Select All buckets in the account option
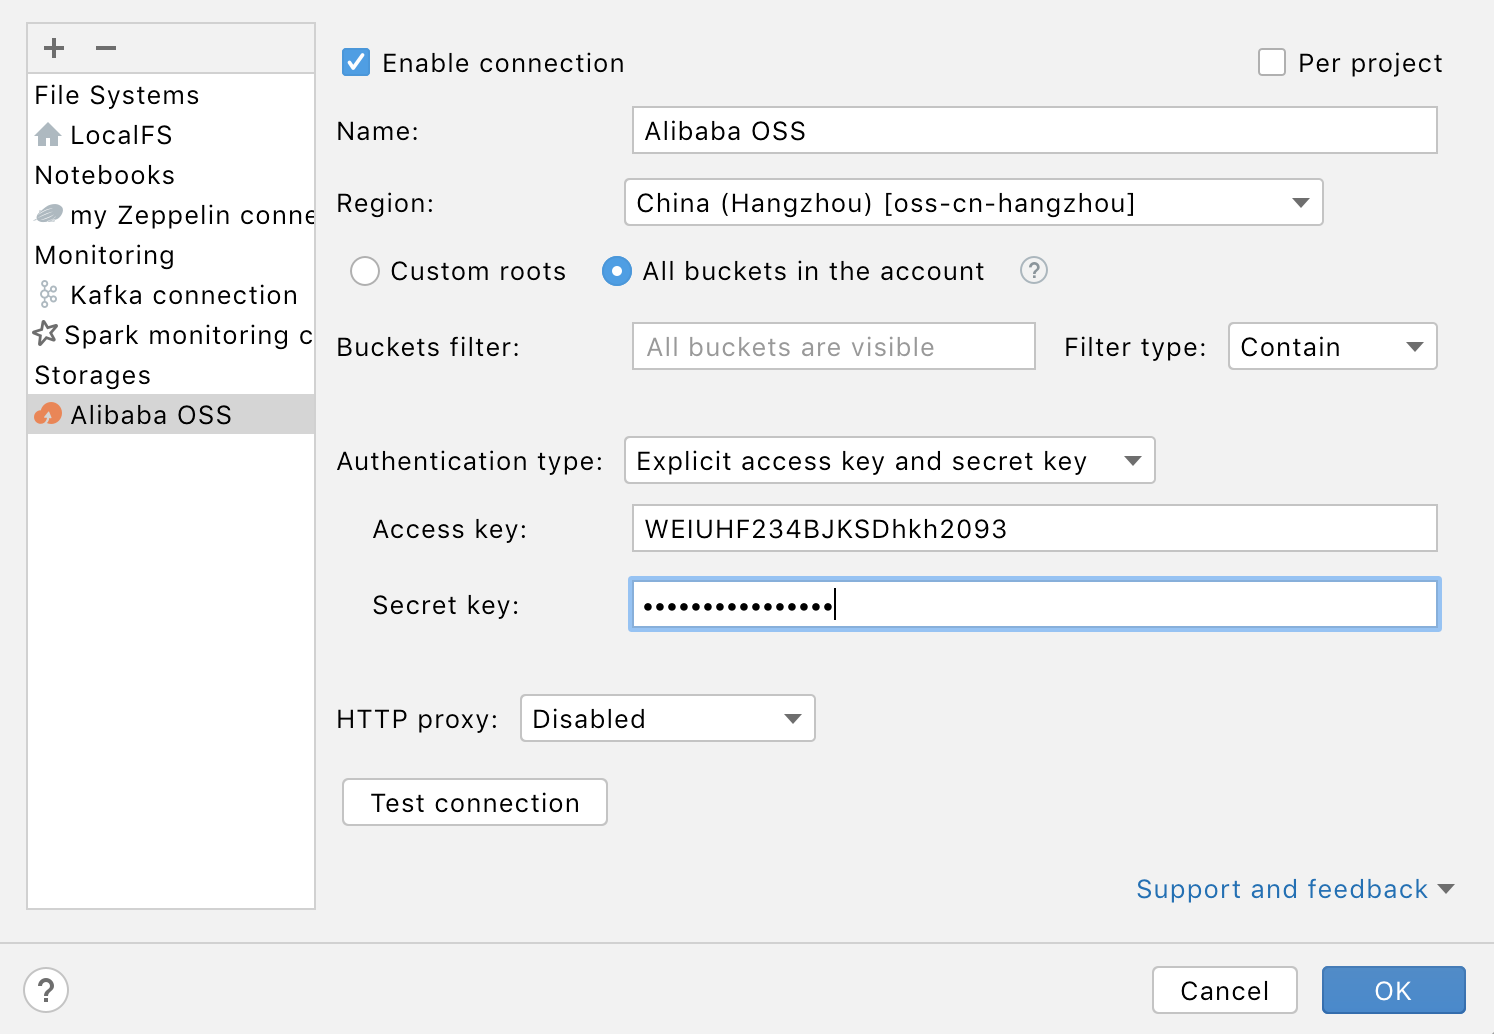Viewport: 1494px width, 1034px height. (617, 271)
